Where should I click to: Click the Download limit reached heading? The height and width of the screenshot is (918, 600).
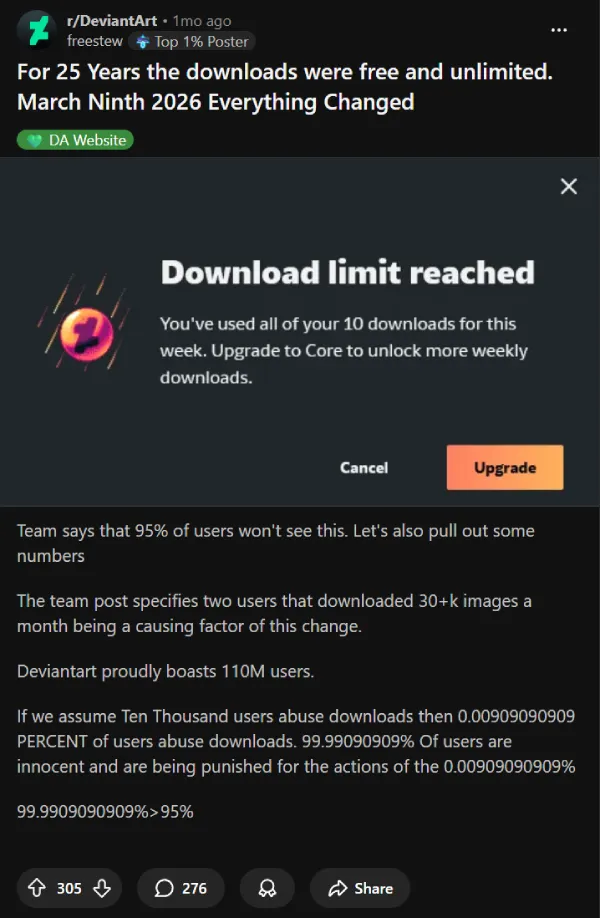click(x=348, y=272)
